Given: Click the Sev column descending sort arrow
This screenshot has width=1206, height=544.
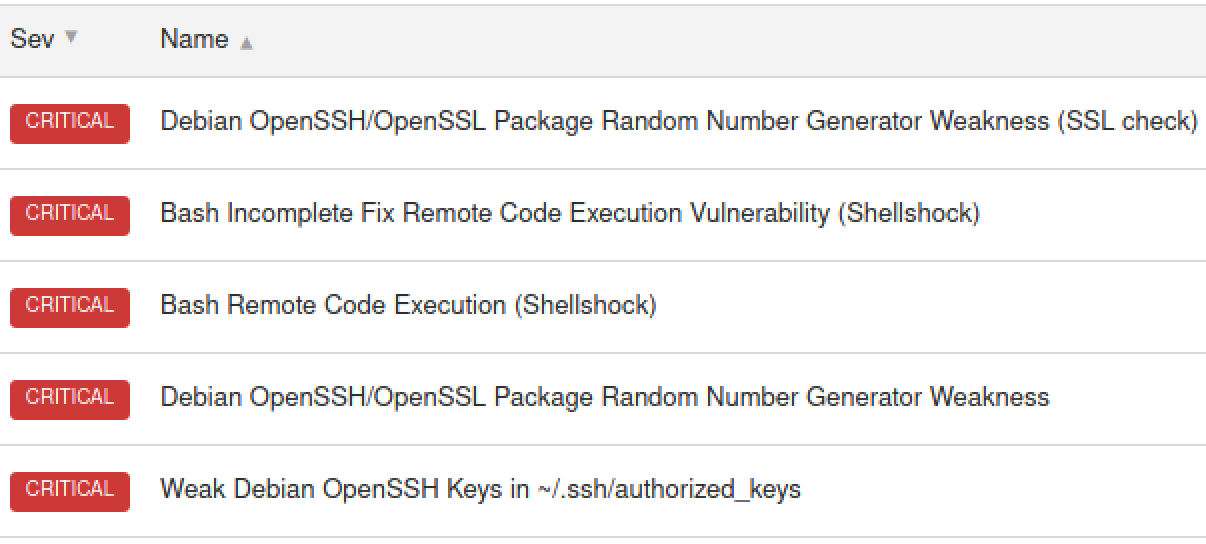Looking at the screenshot, I should click(70, 38).
